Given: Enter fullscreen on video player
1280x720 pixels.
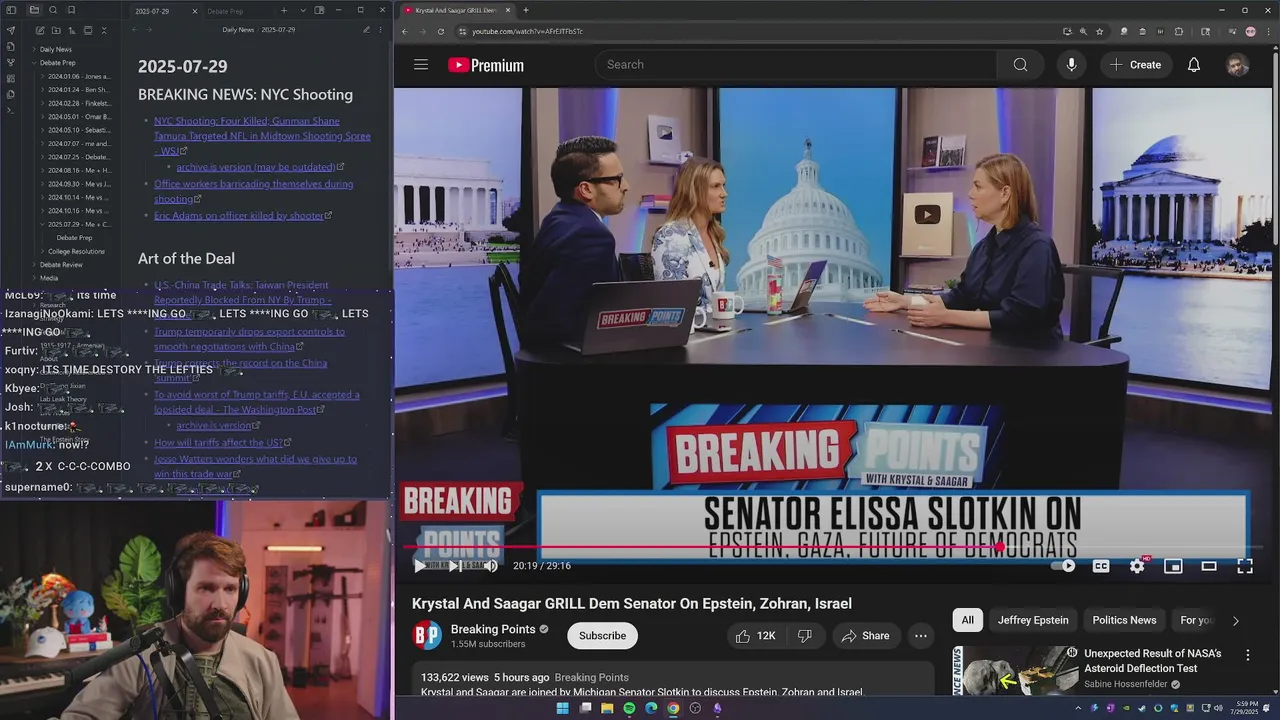Looking at the screenshot, I should [x=1245, y=566].
